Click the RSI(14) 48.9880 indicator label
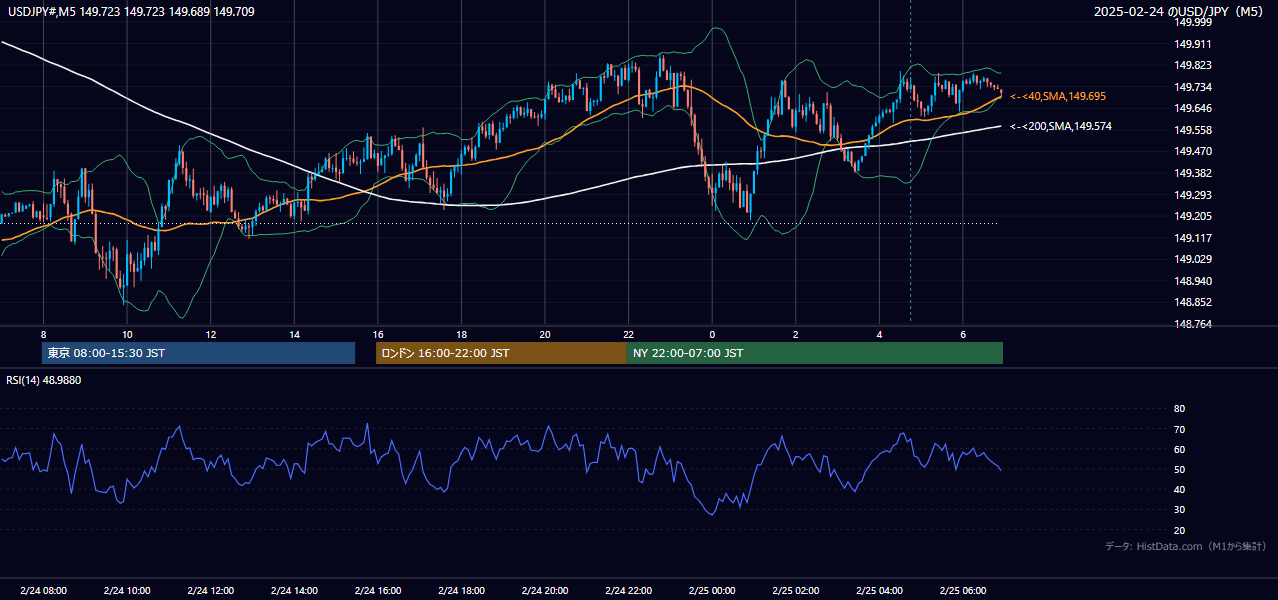1278x600 pixels. click(x=44, y=380)
